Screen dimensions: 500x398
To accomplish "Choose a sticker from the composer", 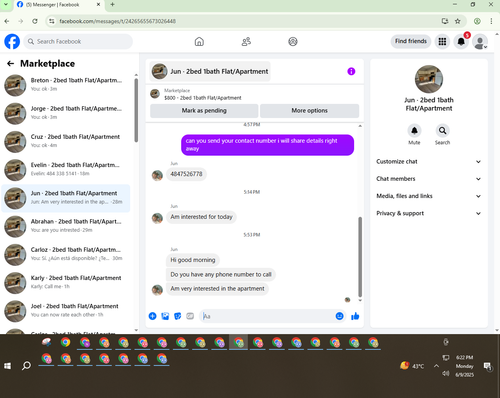I will coord(178,316).
